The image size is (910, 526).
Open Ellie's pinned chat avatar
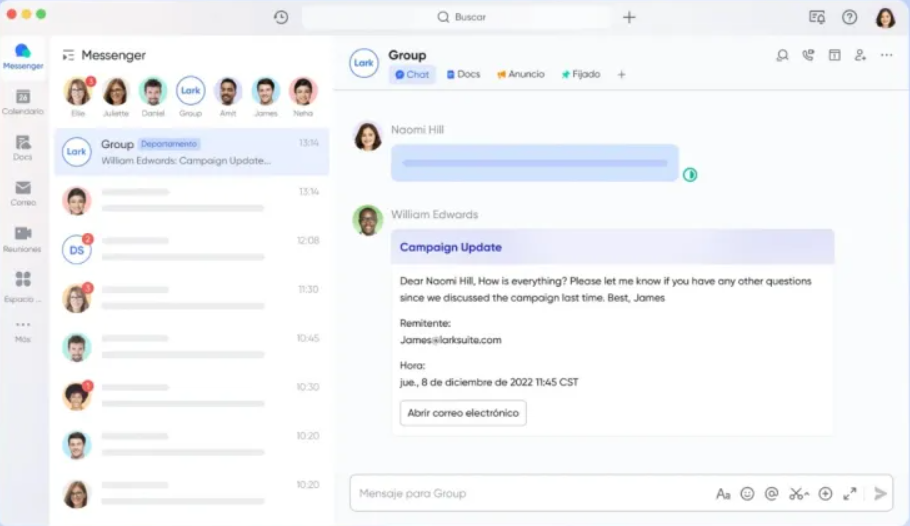tap(78, 91)
